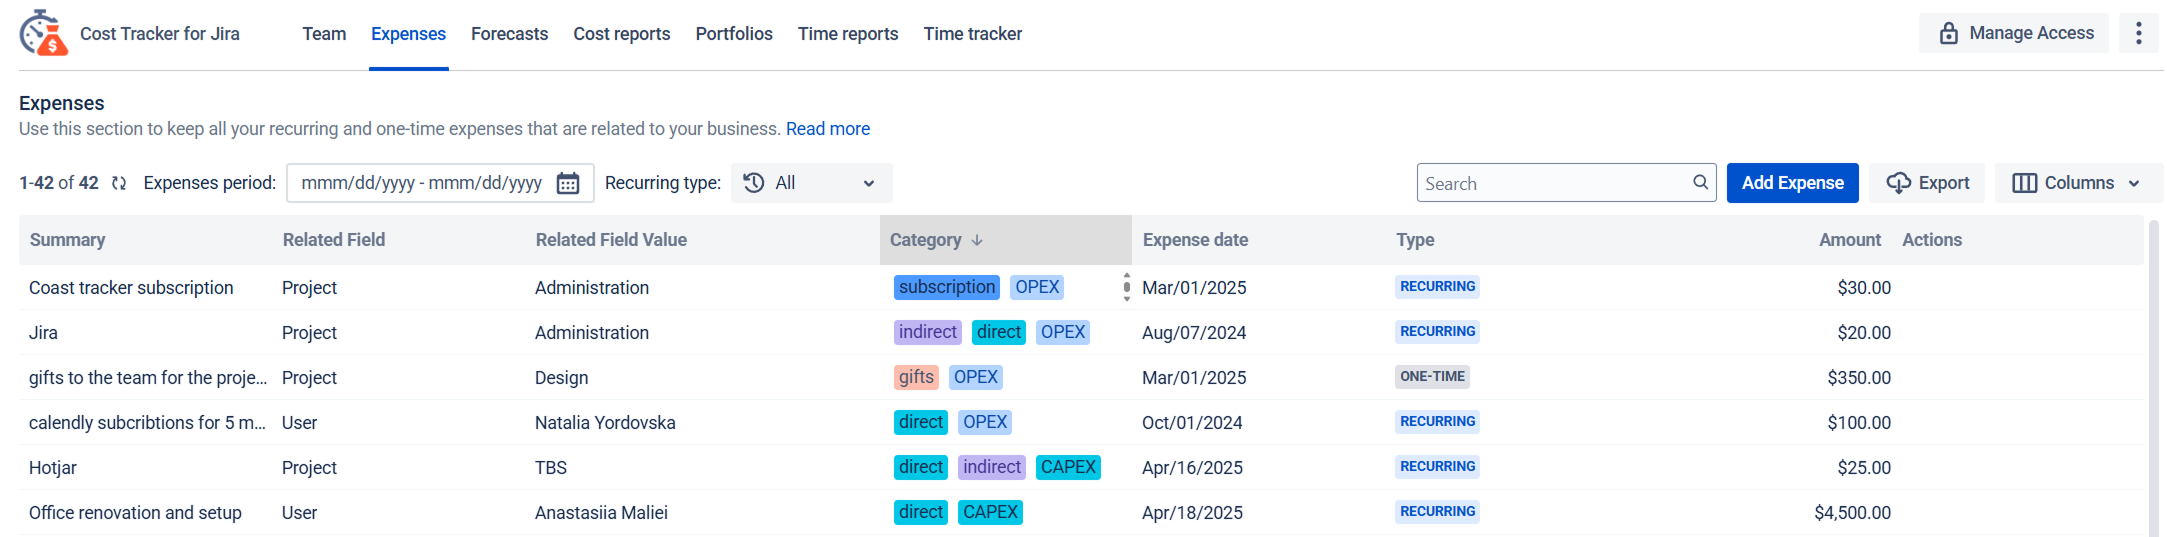Click the lock icon on Manage Access
This screenshot has height=537, width=2167.
pos(1948,33)
